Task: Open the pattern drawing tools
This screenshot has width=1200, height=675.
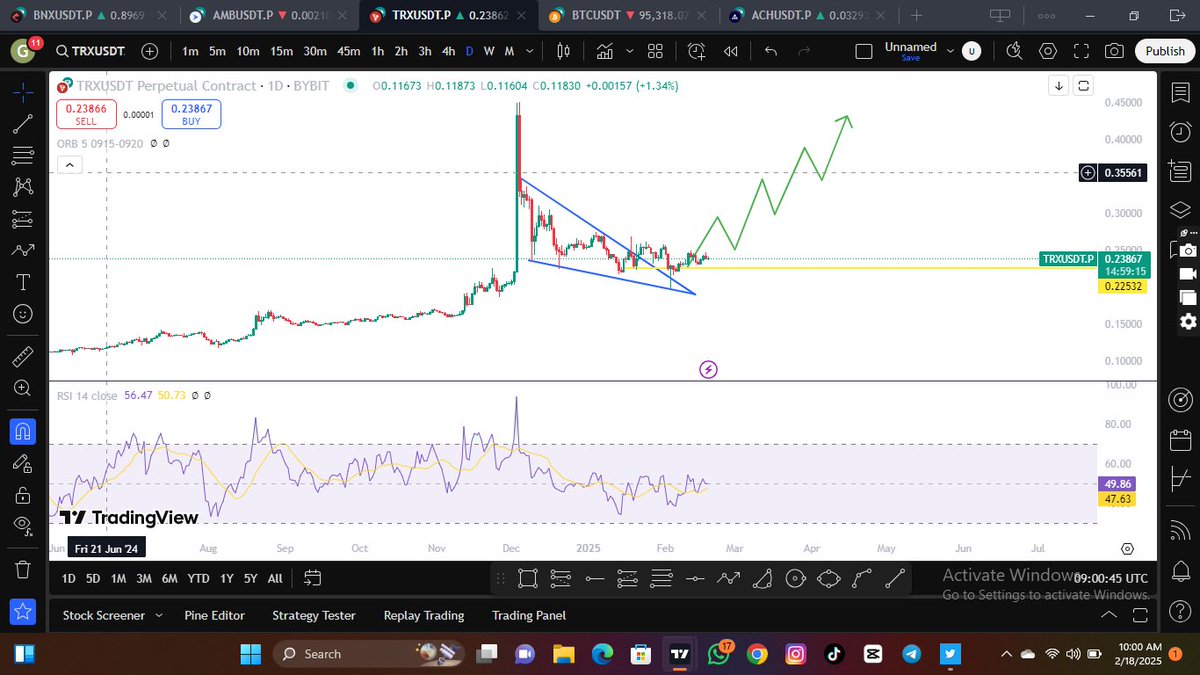Action: click(x=24, y=187)
